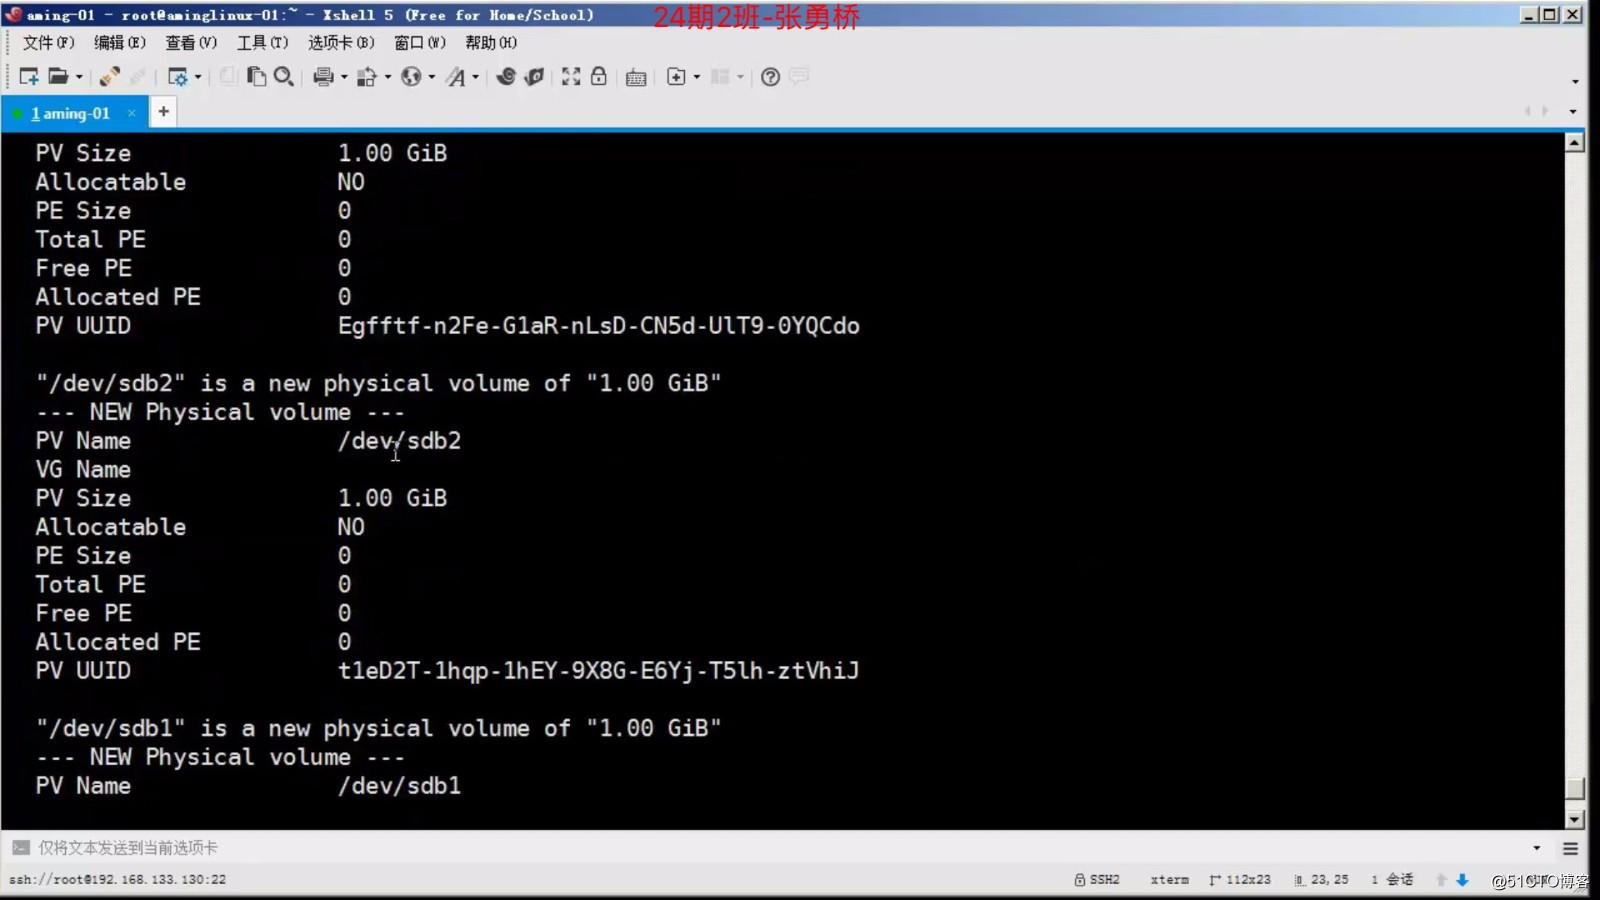Click the UUID starting with Egfftf
1600x900 pixels.
tap(598, 326)
